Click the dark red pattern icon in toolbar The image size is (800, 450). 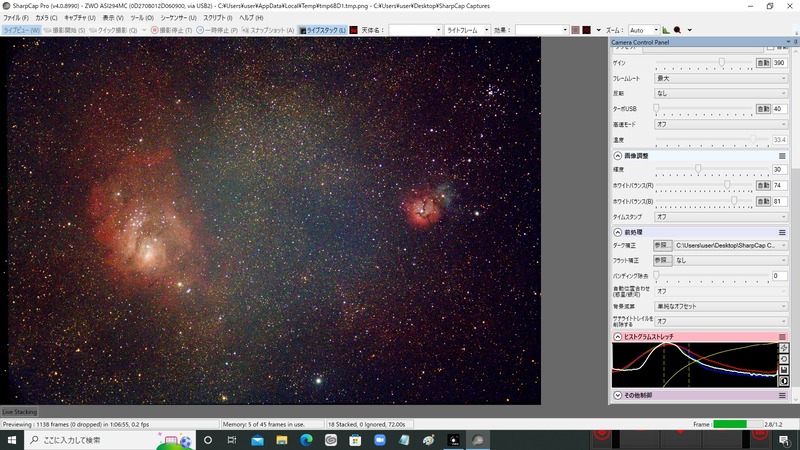[587, 30]
